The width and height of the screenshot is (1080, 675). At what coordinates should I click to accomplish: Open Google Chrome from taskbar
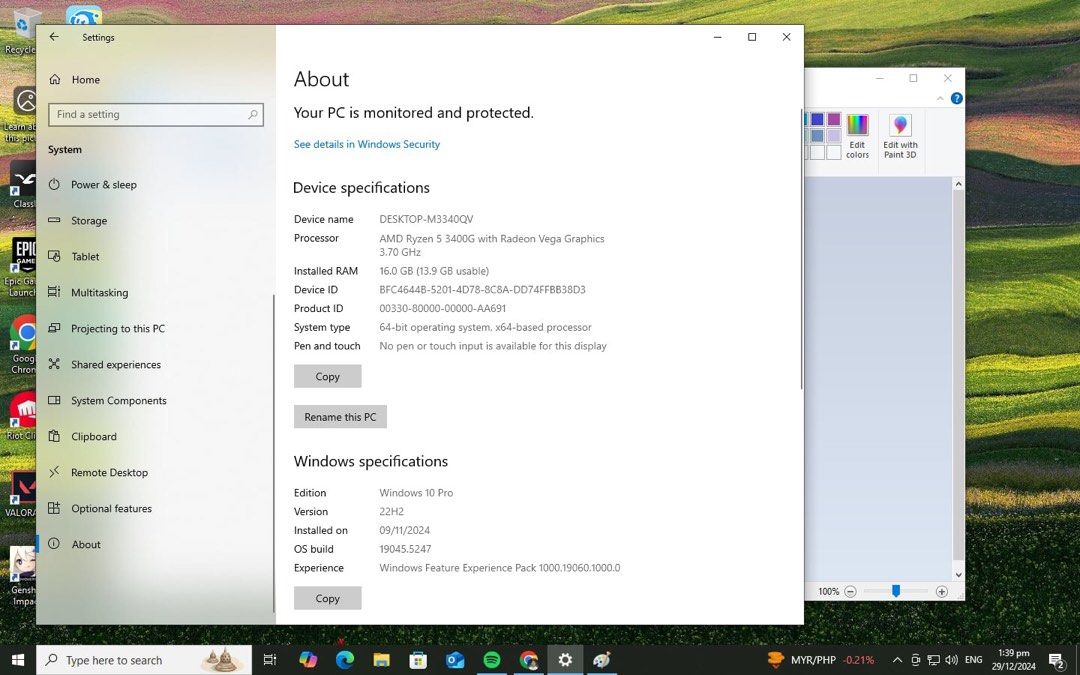click(x=528, y=660)
